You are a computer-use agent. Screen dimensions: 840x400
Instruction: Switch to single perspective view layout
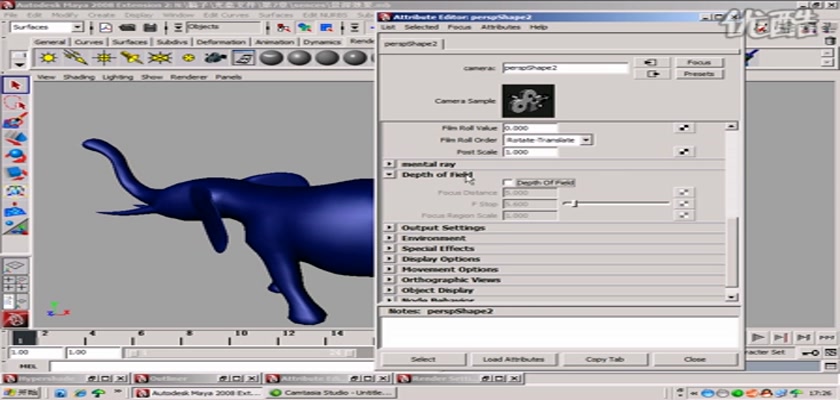click(16, 266)
